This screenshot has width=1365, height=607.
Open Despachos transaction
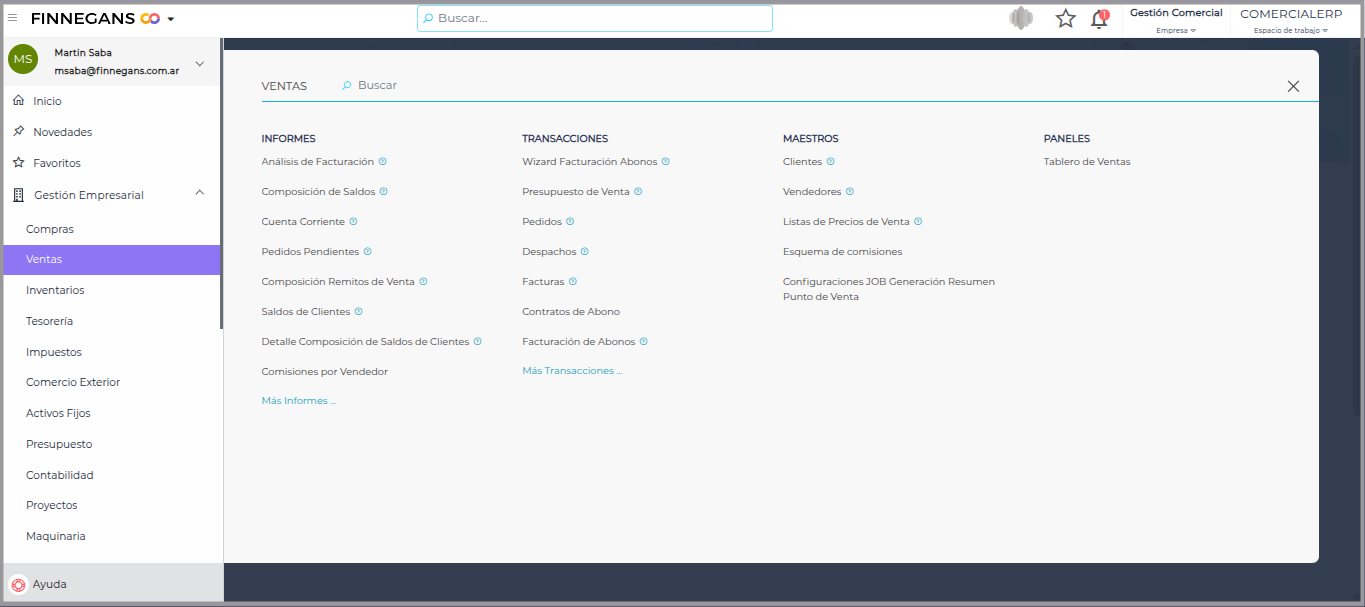[x=549, y=251]
